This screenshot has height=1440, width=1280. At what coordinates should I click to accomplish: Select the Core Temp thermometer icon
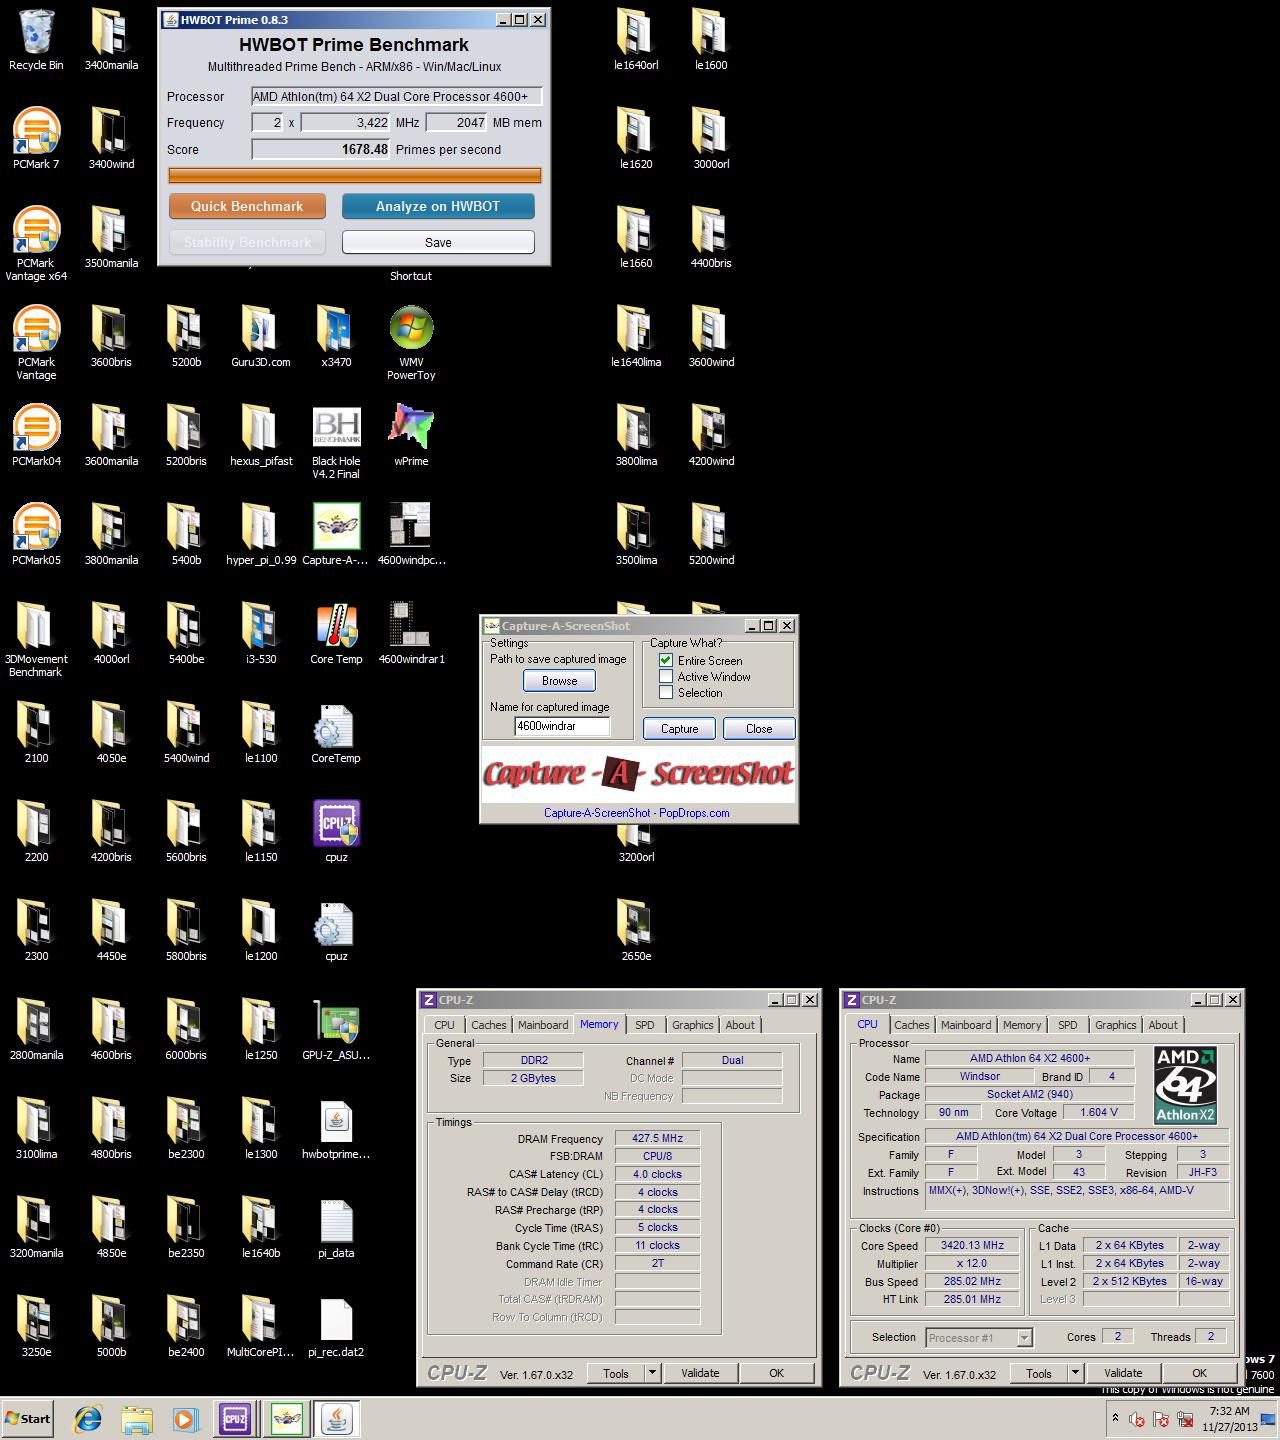pyautogui.click(x=336, y=627)
